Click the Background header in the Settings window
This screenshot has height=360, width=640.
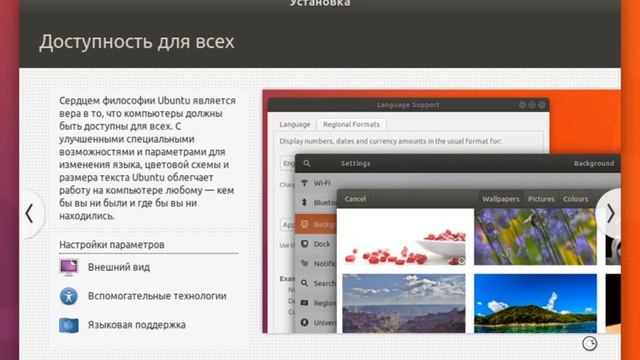tap(593, 163)
